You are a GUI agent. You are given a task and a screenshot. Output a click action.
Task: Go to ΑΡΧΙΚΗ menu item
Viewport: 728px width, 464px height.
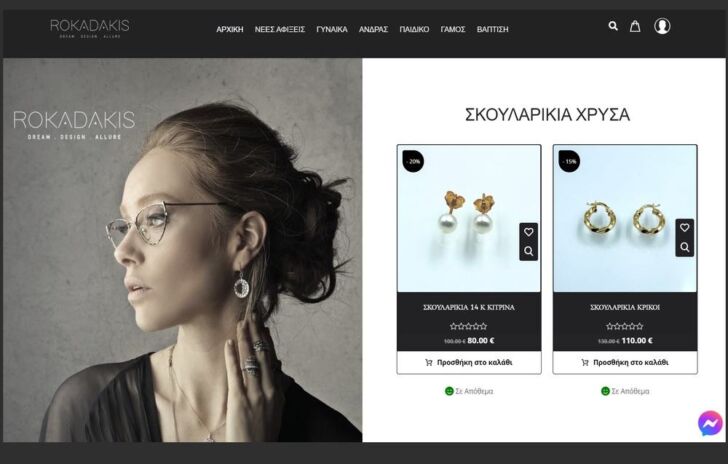(x=230, y=29)
